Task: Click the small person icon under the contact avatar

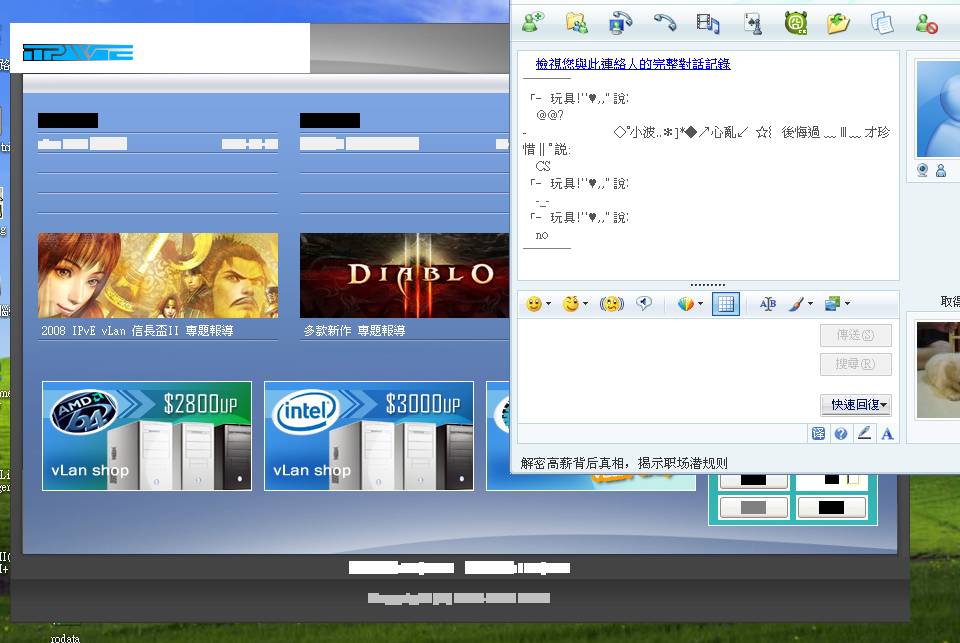Action: [941, 170]
